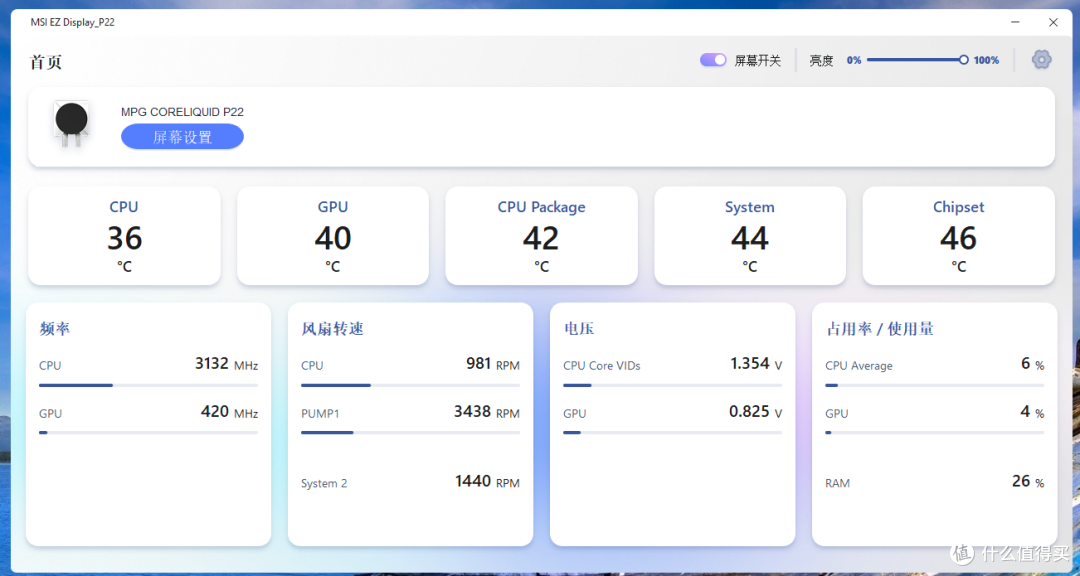1080x576 pixels.
Task: Click the 首页 home heading
Action: [46, 62]
